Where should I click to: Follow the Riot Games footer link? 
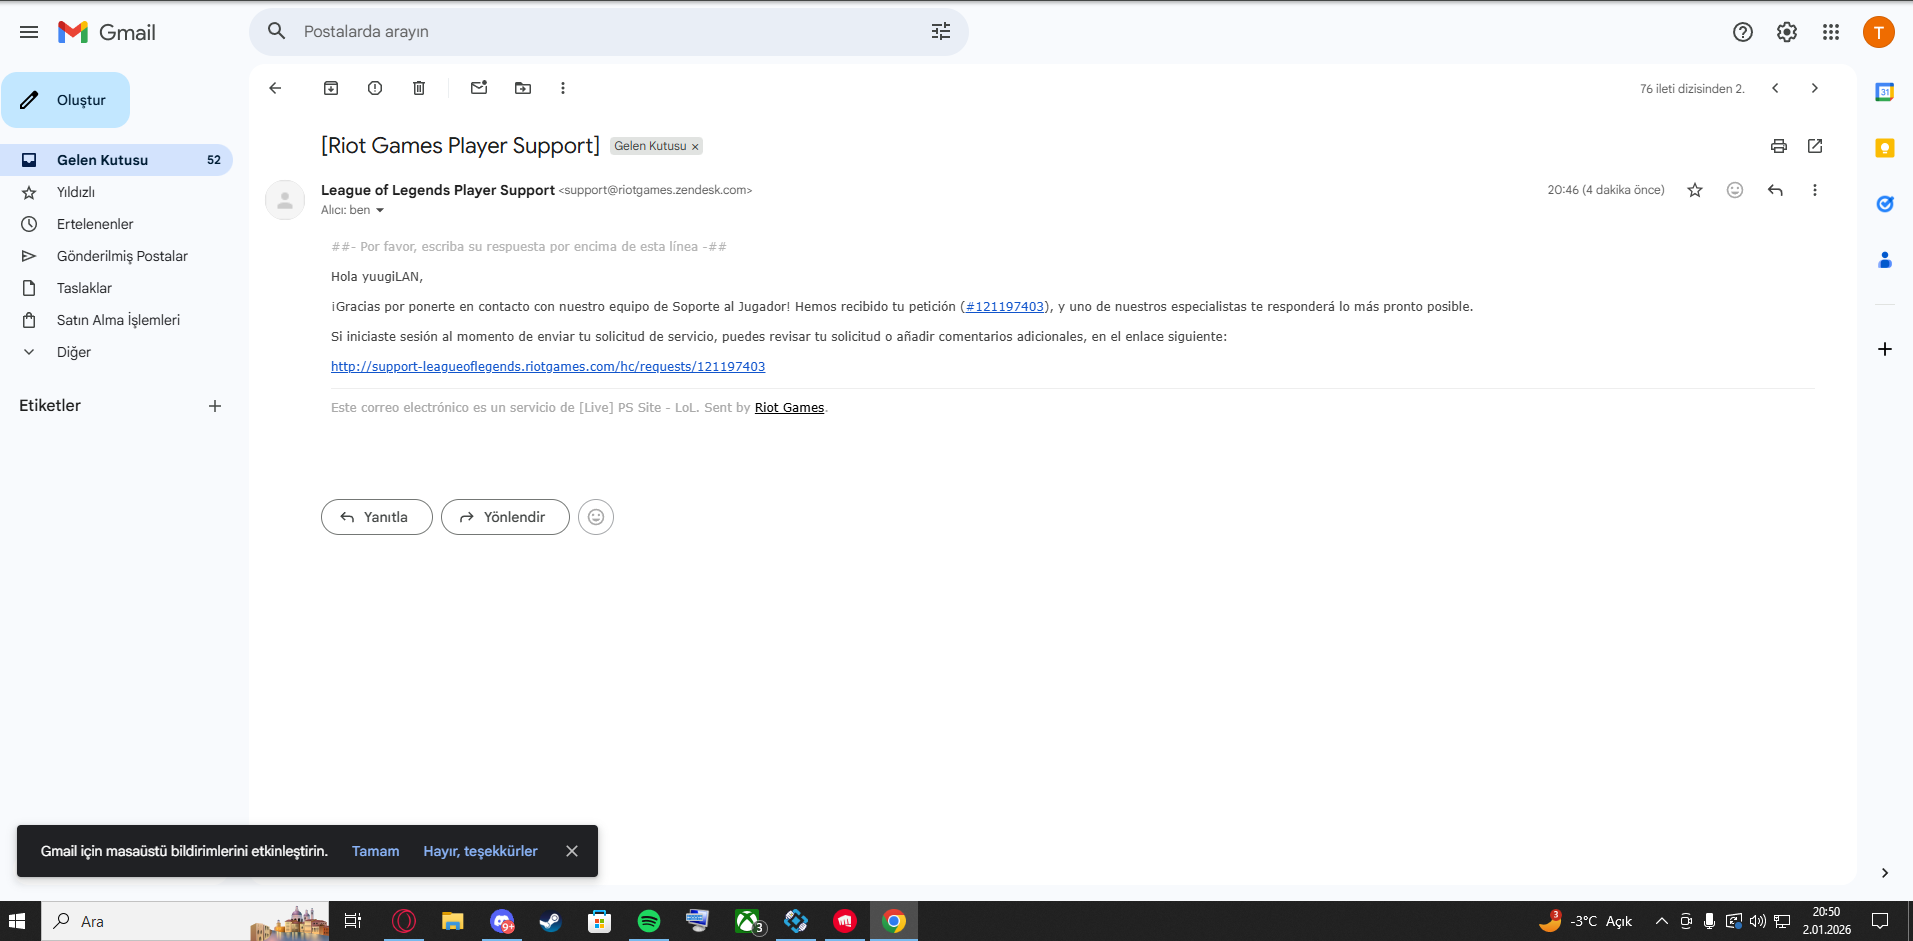pyautogui.click(x=789, y=408)
